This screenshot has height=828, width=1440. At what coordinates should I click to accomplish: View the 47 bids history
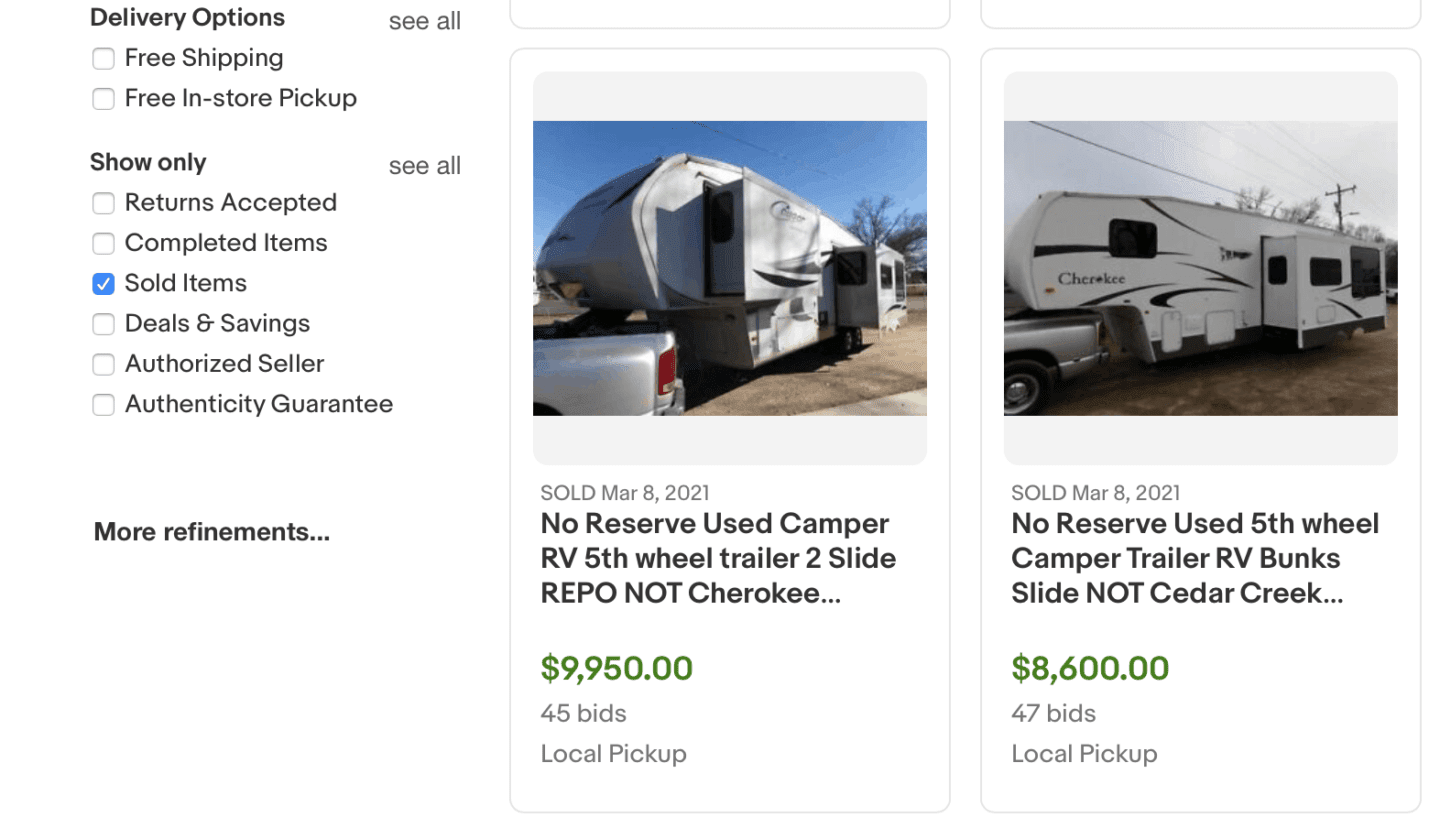coord(1051,713)
